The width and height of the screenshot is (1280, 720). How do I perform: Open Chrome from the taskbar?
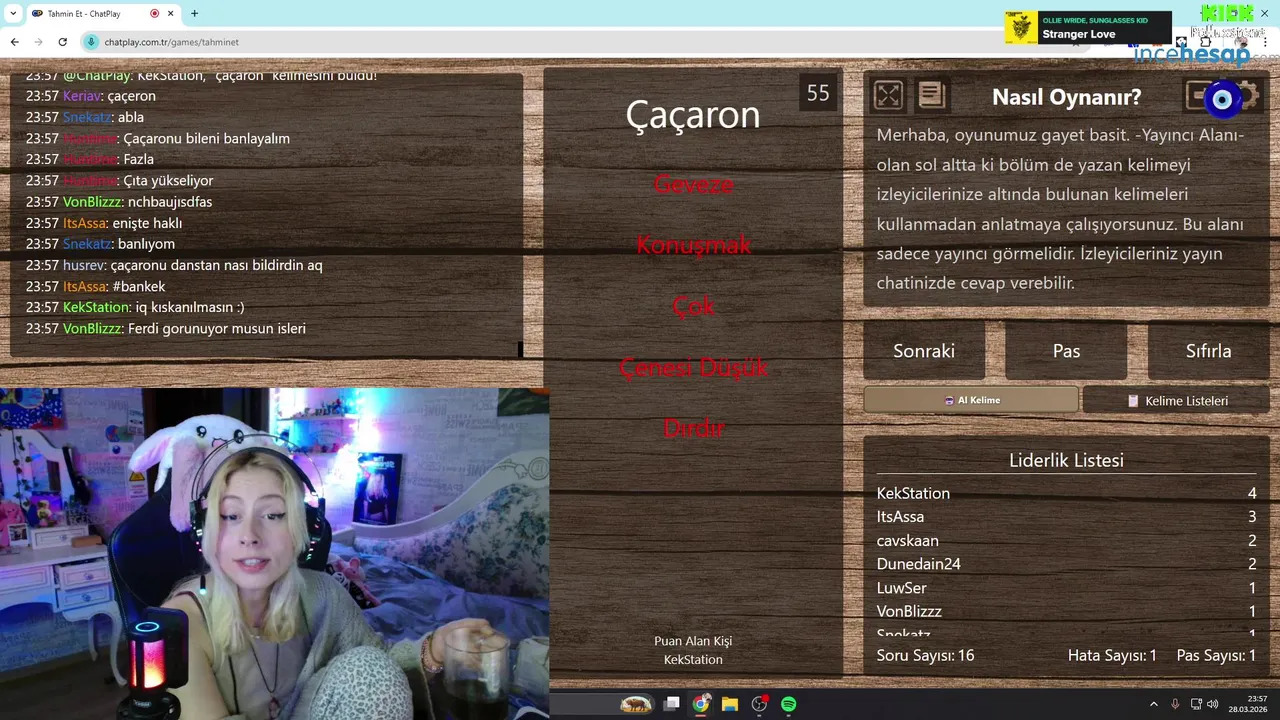[701, 704]
